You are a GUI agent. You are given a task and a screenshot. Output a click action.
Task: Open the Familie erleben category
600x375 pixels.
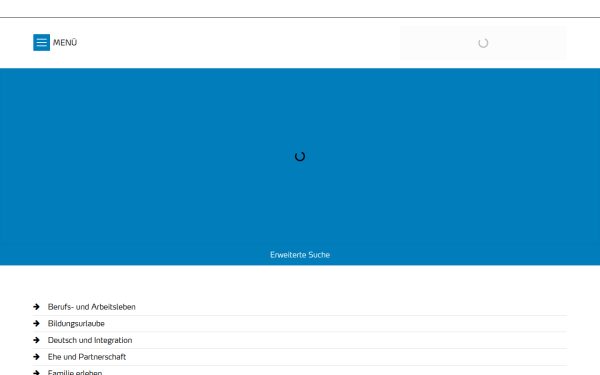coord(75,372)
